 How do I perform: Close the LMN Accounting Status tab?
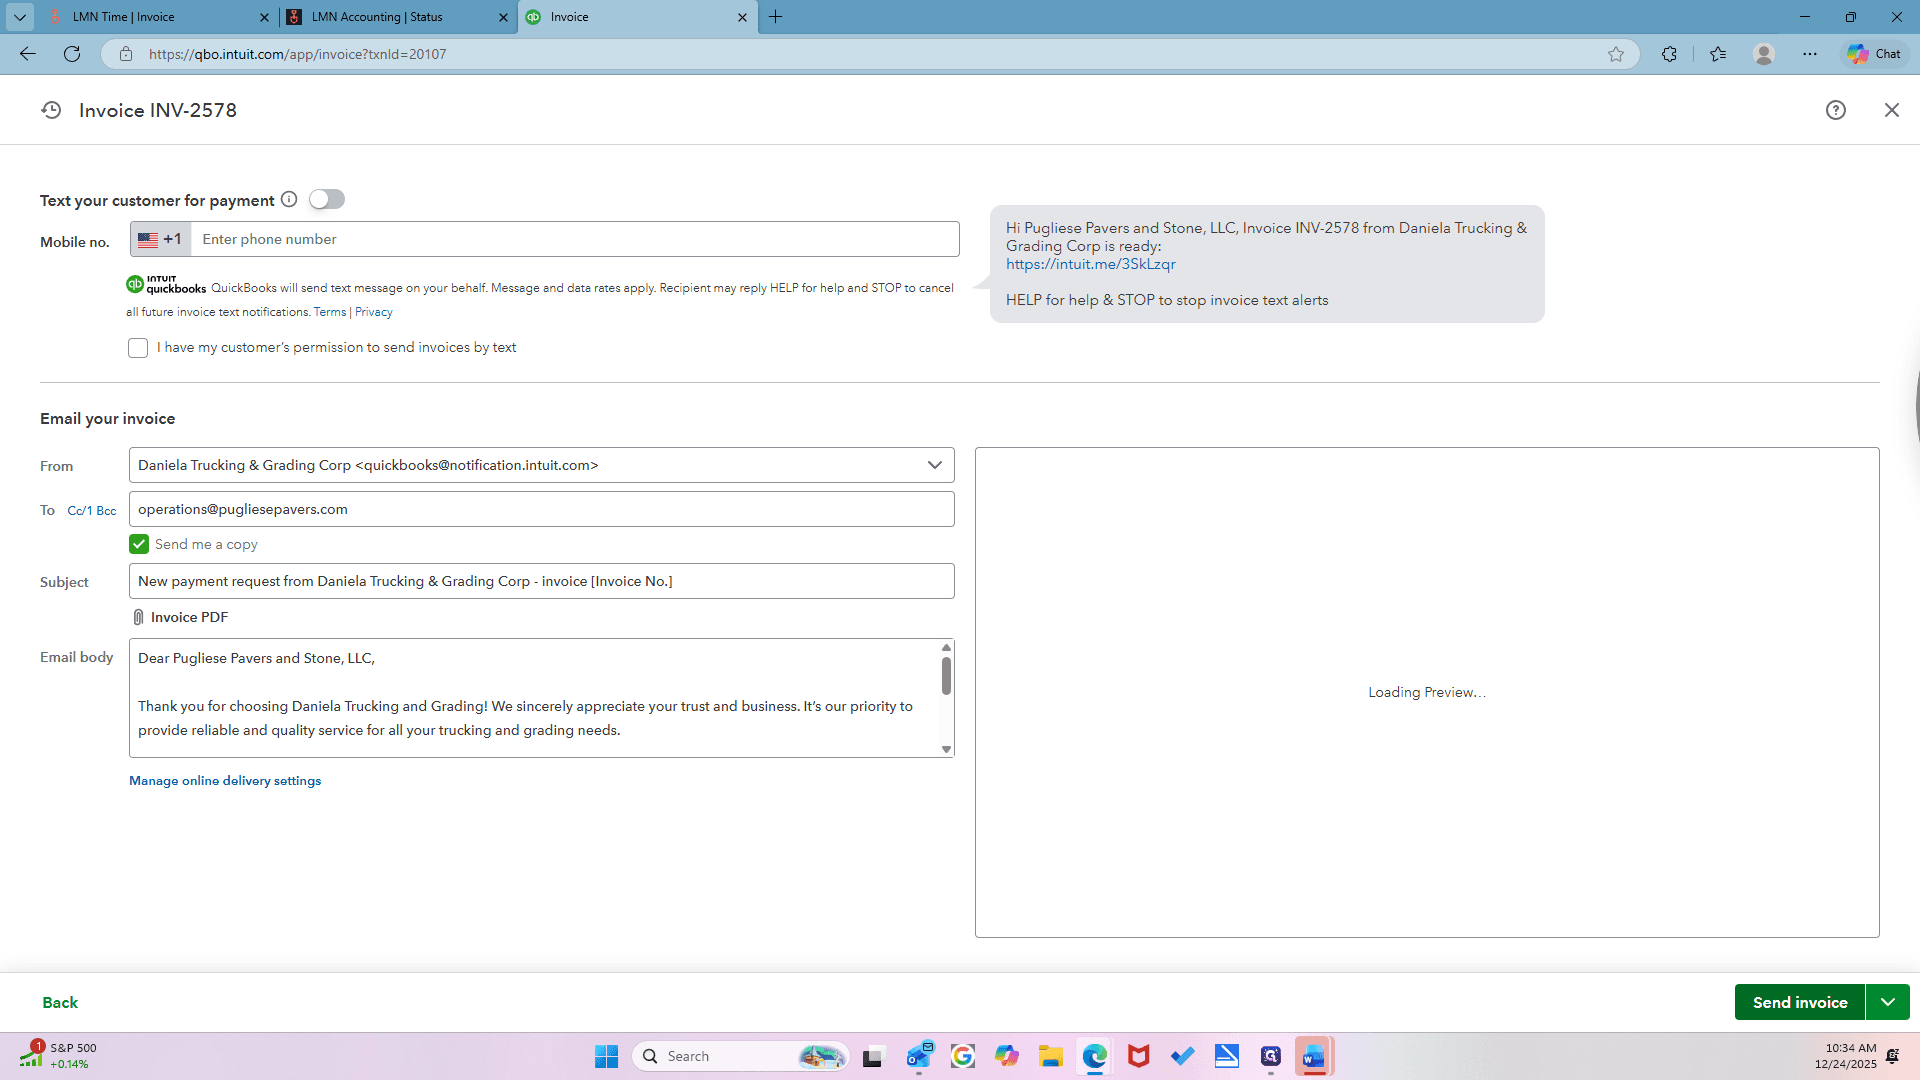(x=503, y=17)
